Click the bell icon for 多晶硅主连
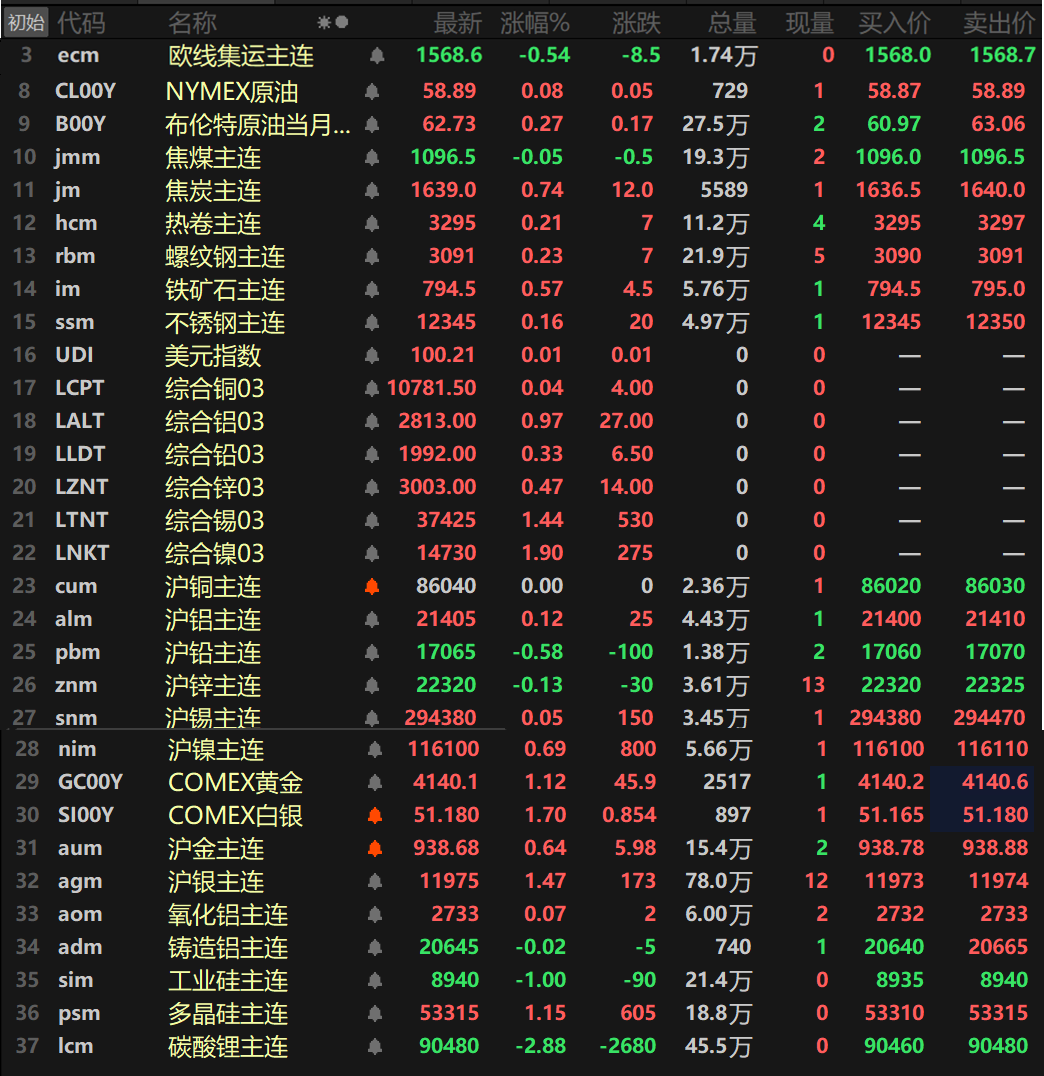 (x=375, y=1013)
